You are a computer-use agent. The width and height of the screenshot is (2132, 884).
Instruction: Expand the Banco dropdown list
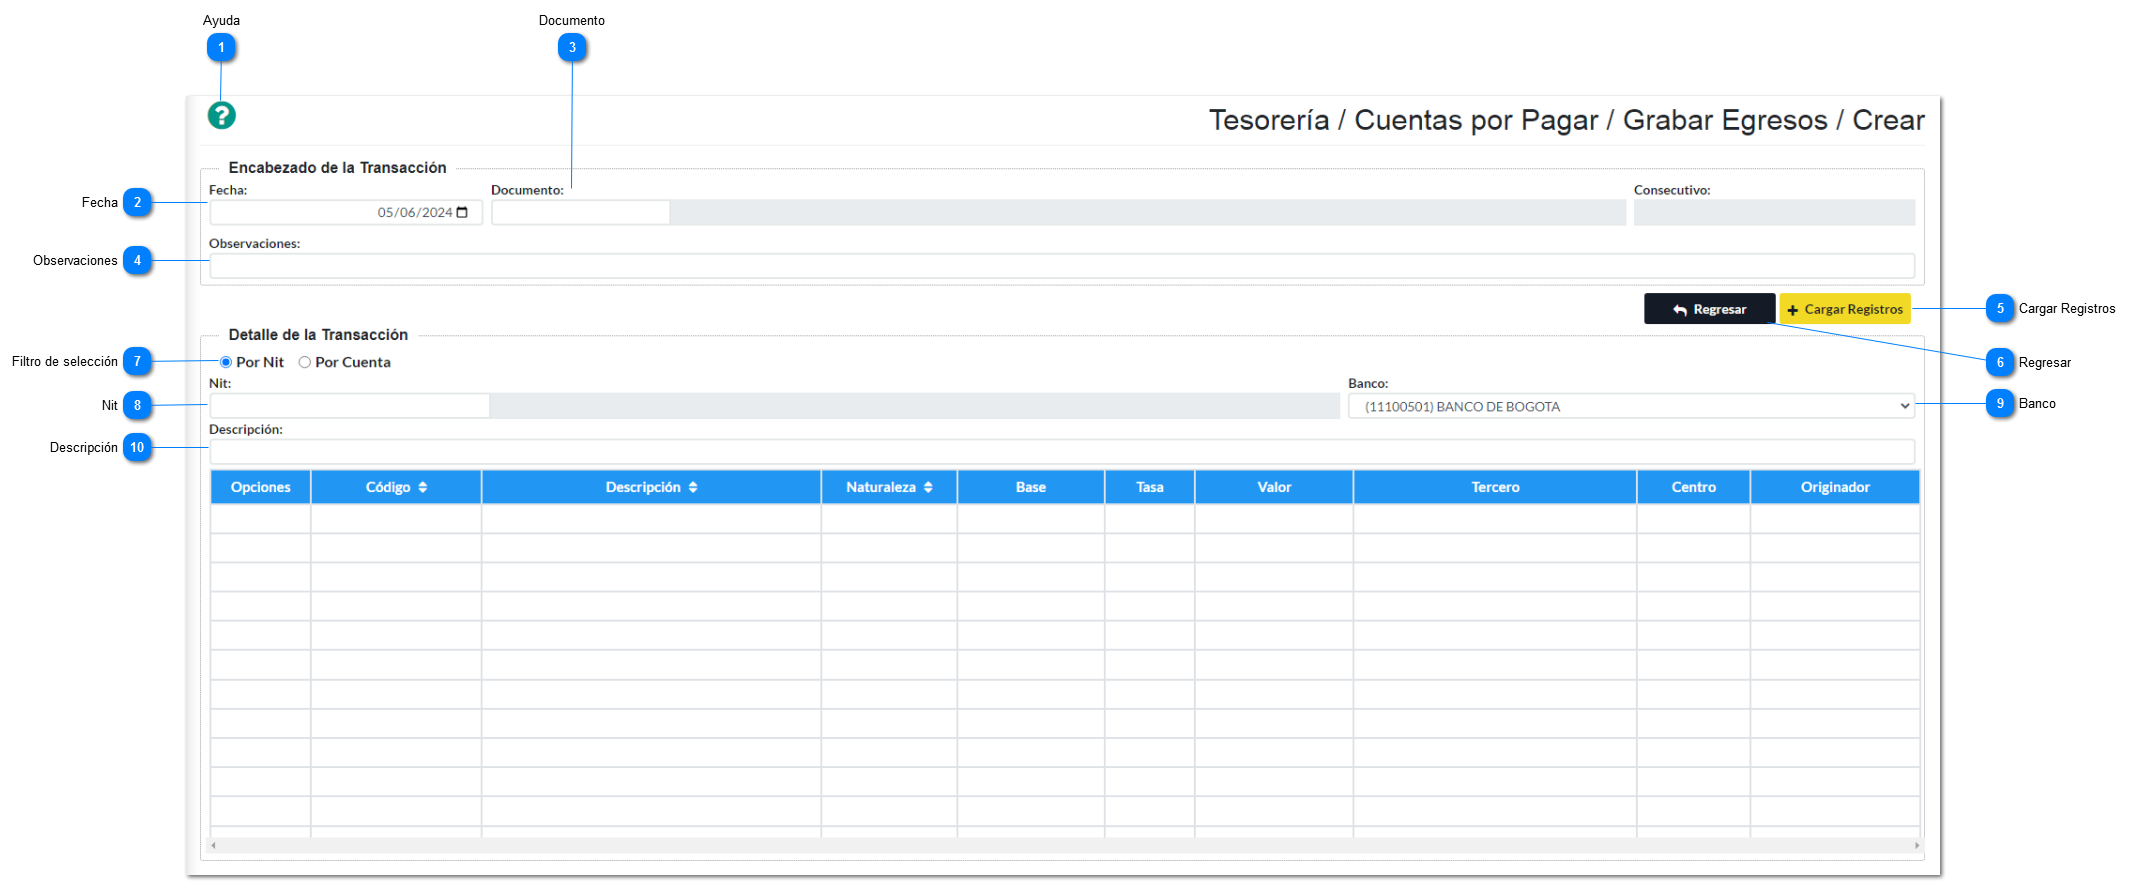[1631, 406]
